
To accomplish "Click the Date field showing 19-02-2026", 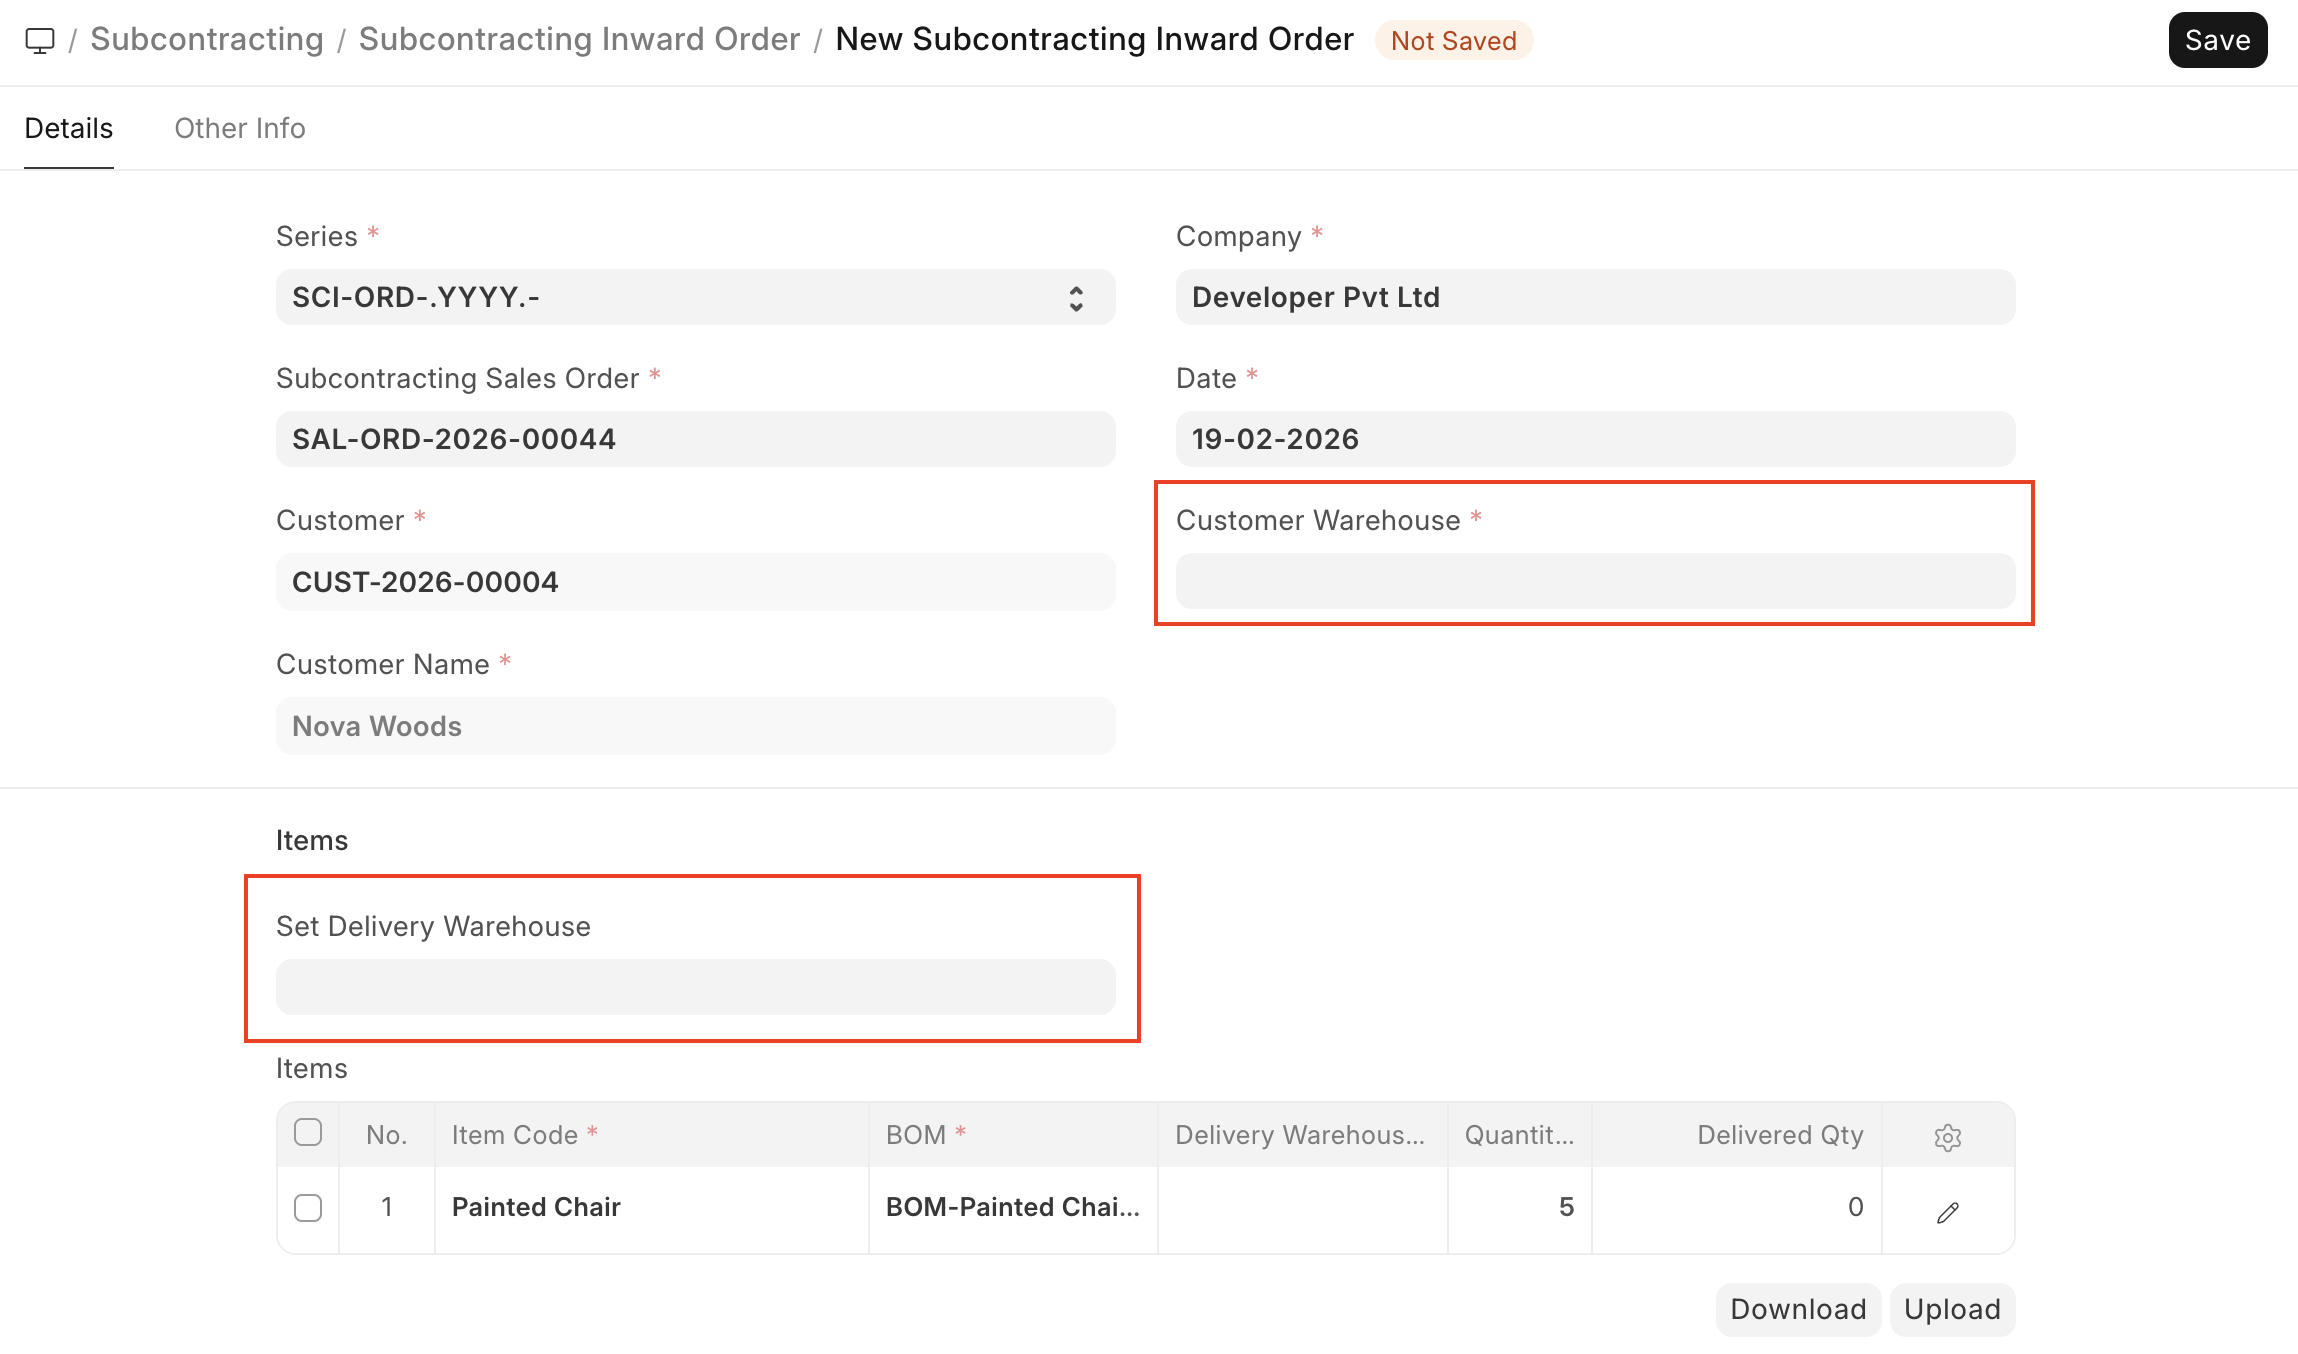I will [x=1595, y=440].
